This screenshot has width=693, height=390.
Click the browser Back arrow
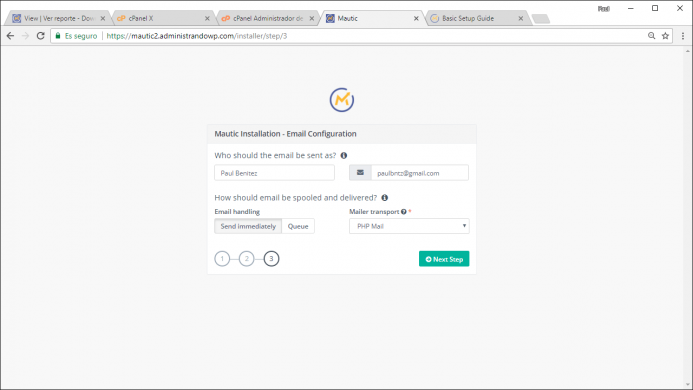[x=10, y=36]
